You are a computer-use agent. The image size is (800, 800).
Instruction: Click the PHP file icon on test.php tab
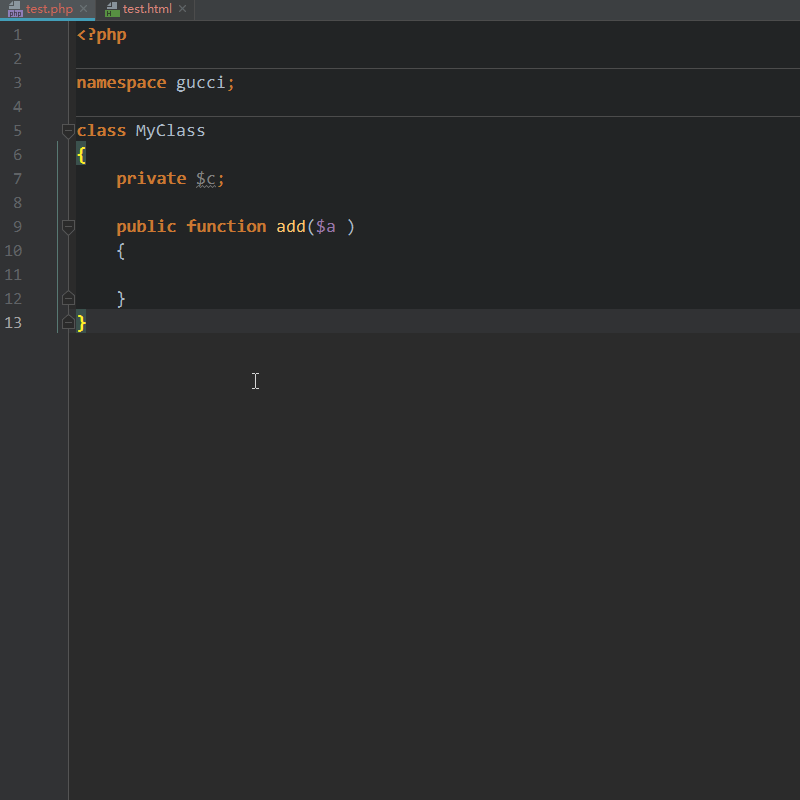15,9
